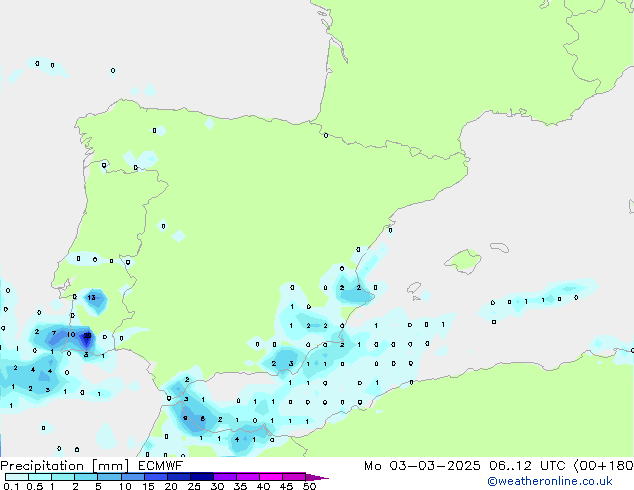The width and height of the screenshot is (634, 490).
Task: Click the legend scale label '0.1'
Action: (11, 486)
